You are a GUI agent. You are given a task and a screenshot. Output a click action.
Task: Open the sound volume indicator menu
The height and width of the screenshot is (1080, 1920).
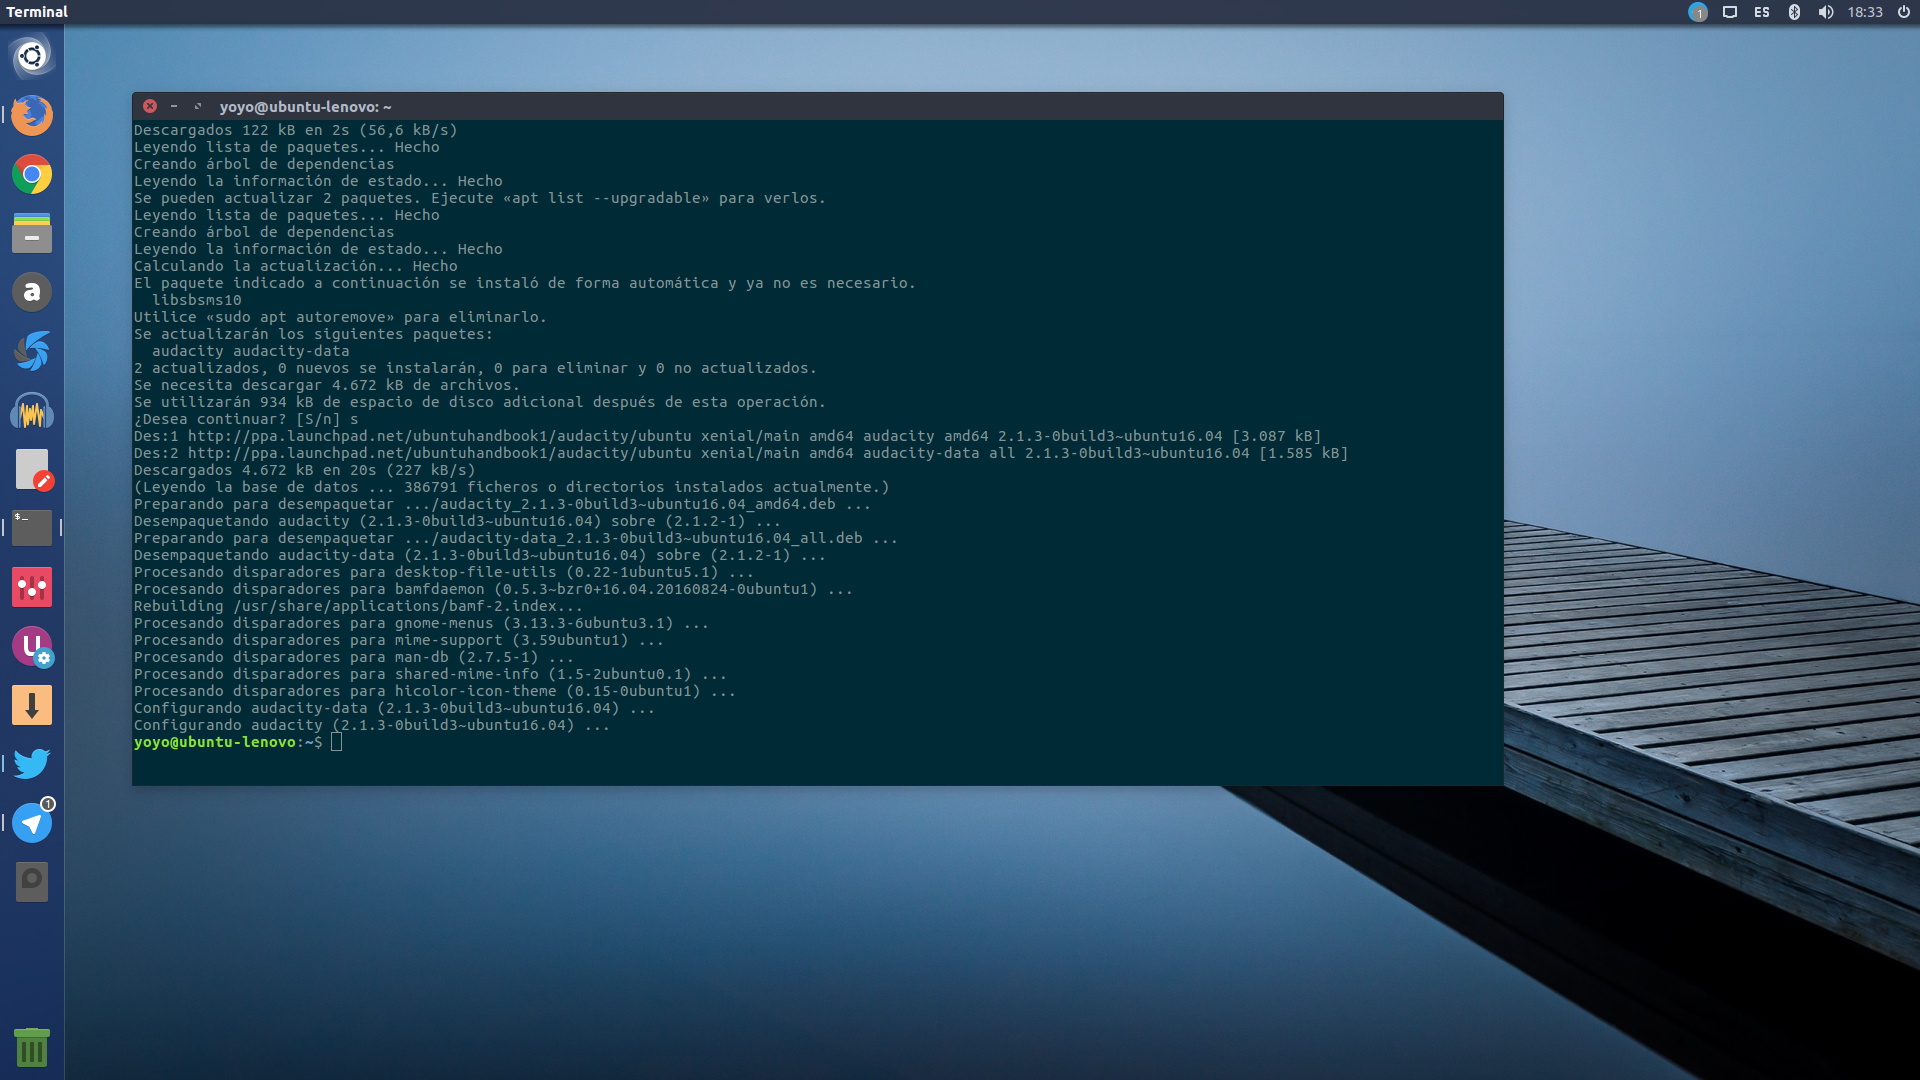[x=1826, y=12]
